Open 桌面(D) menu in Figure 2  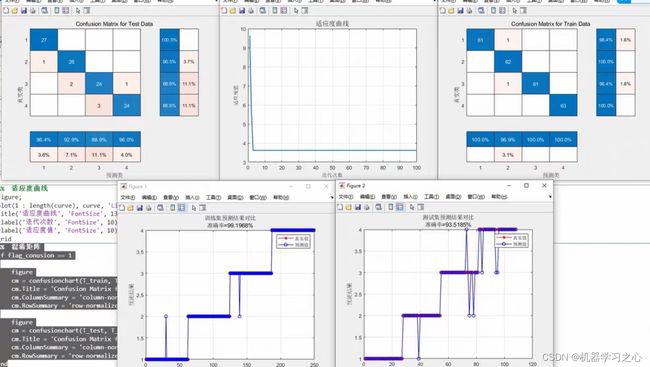(x=453, y=197)
